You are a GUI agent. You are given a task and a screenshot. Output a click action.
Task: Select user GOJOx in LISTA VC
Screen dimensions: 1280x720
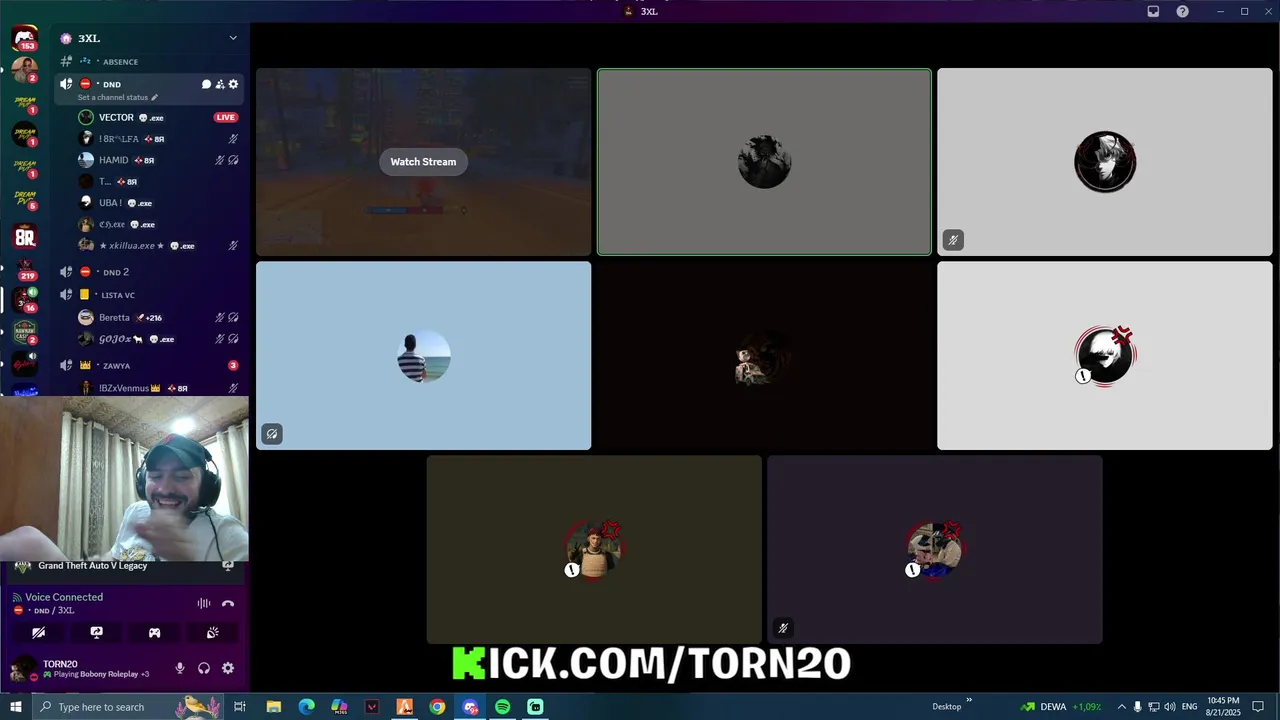[158, 339]
